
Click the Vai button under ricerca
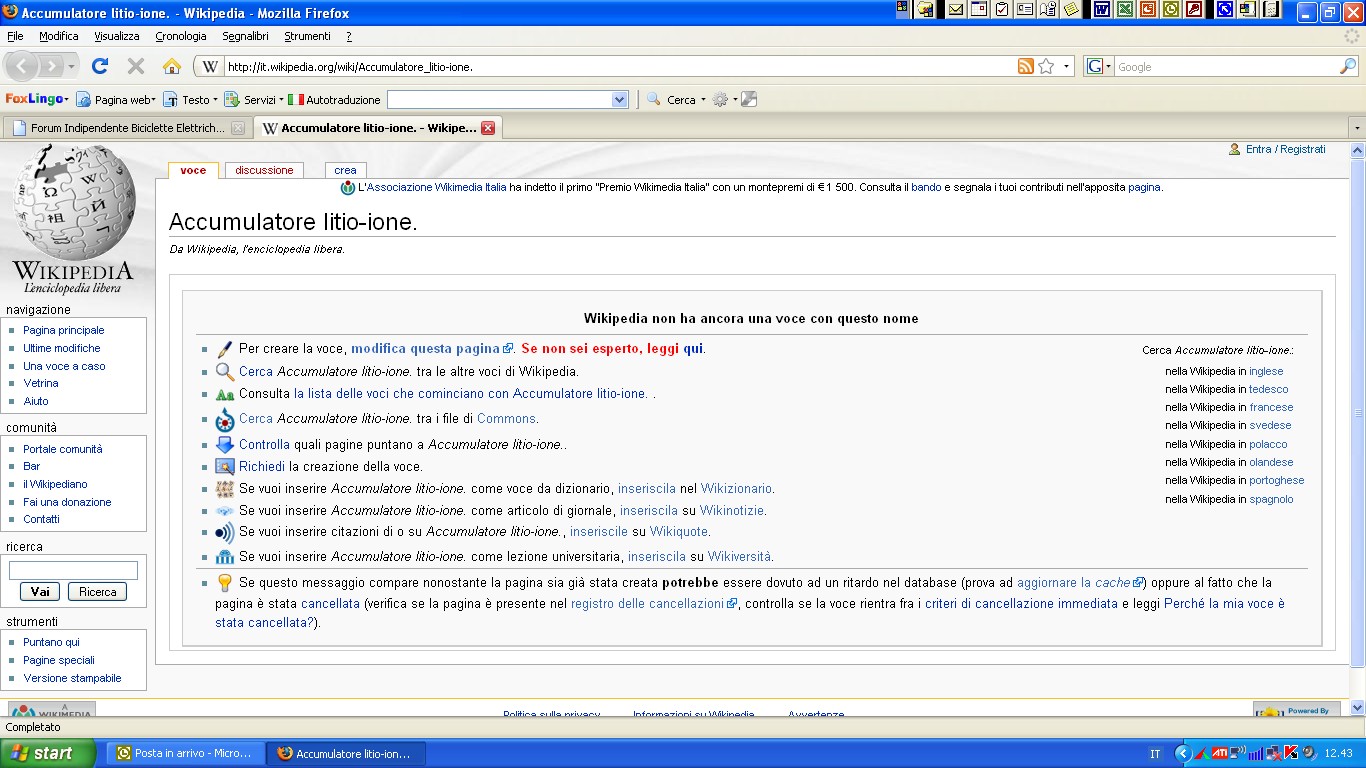40,591
